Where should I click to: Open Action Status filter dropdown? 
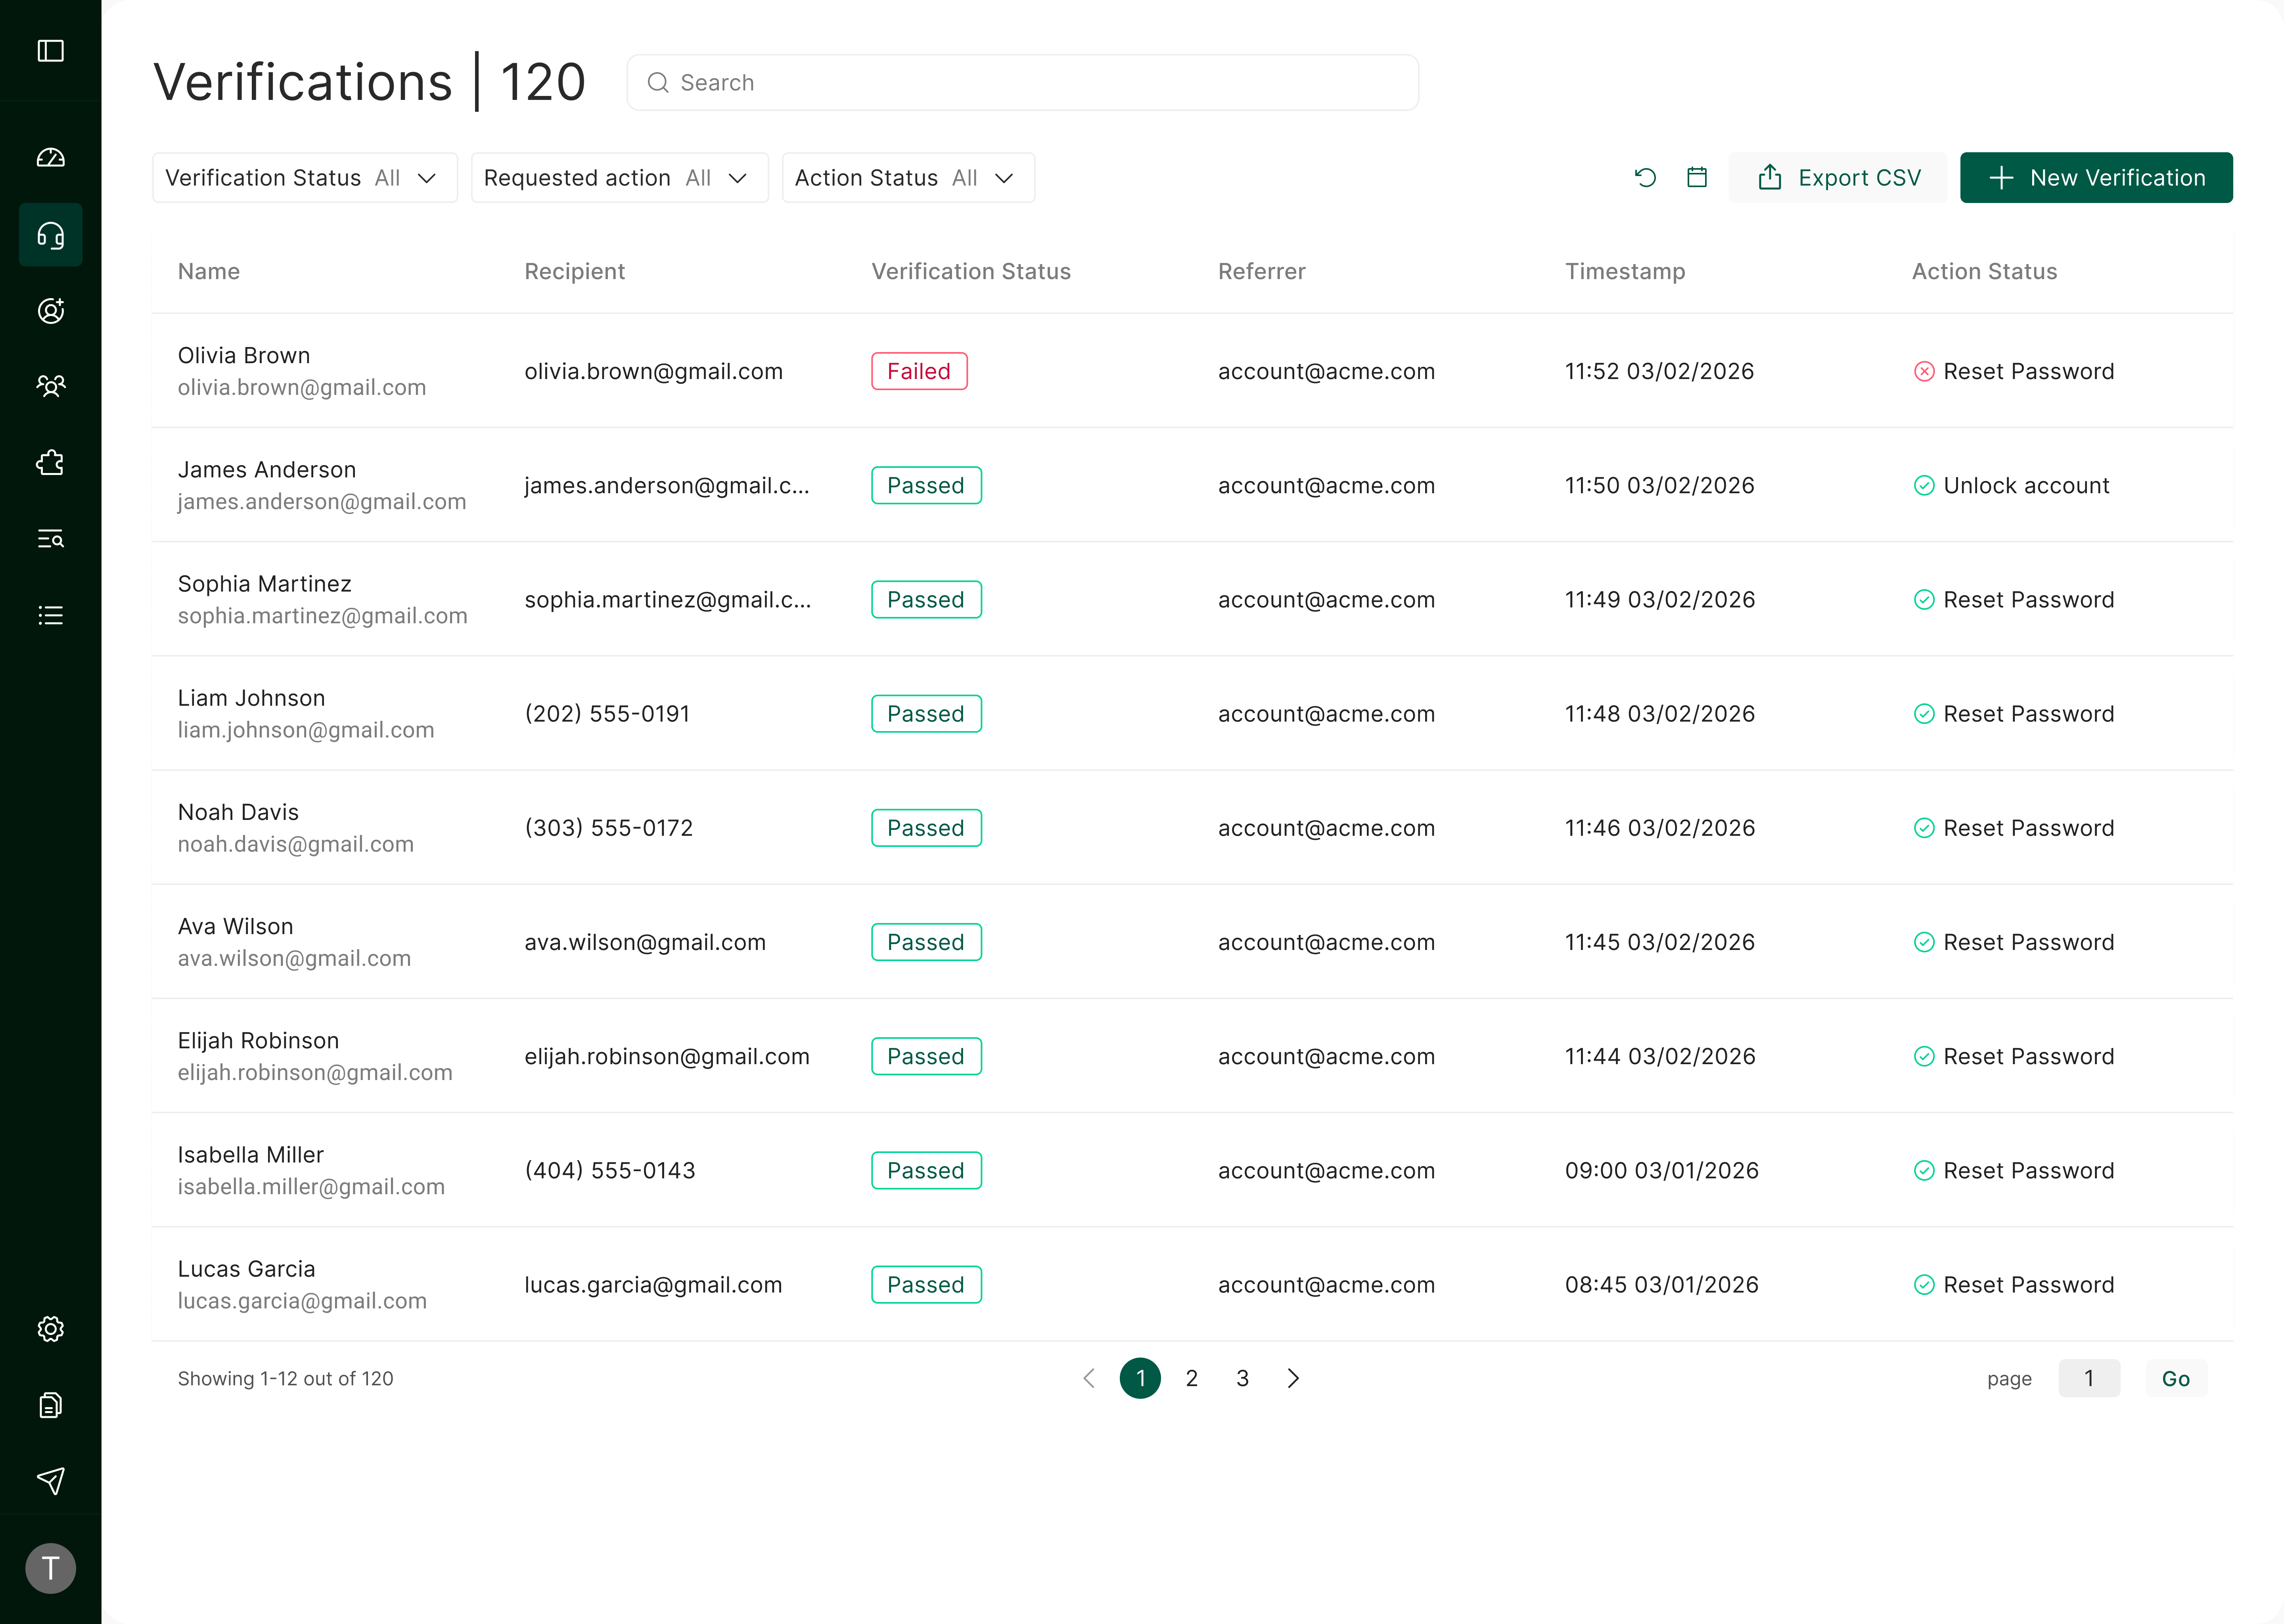(x=908, y=178)
